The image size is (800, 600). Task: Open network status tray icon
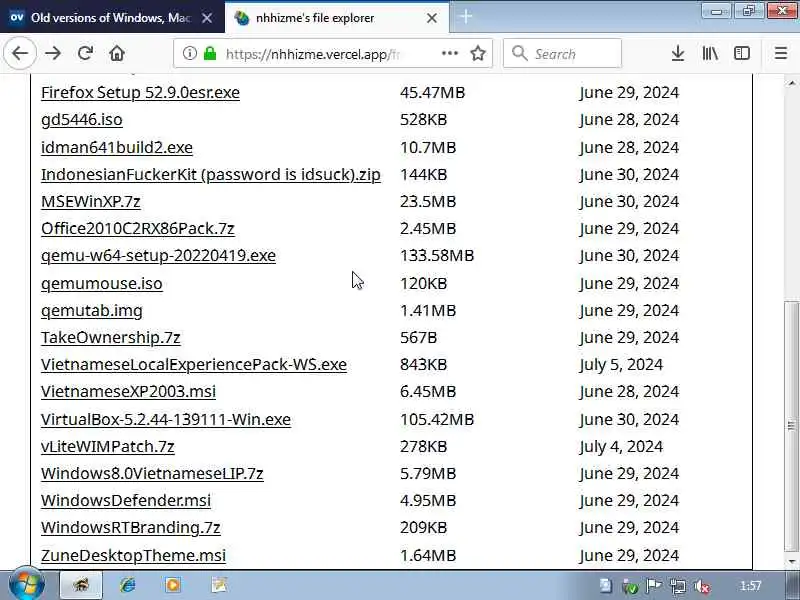678,586
